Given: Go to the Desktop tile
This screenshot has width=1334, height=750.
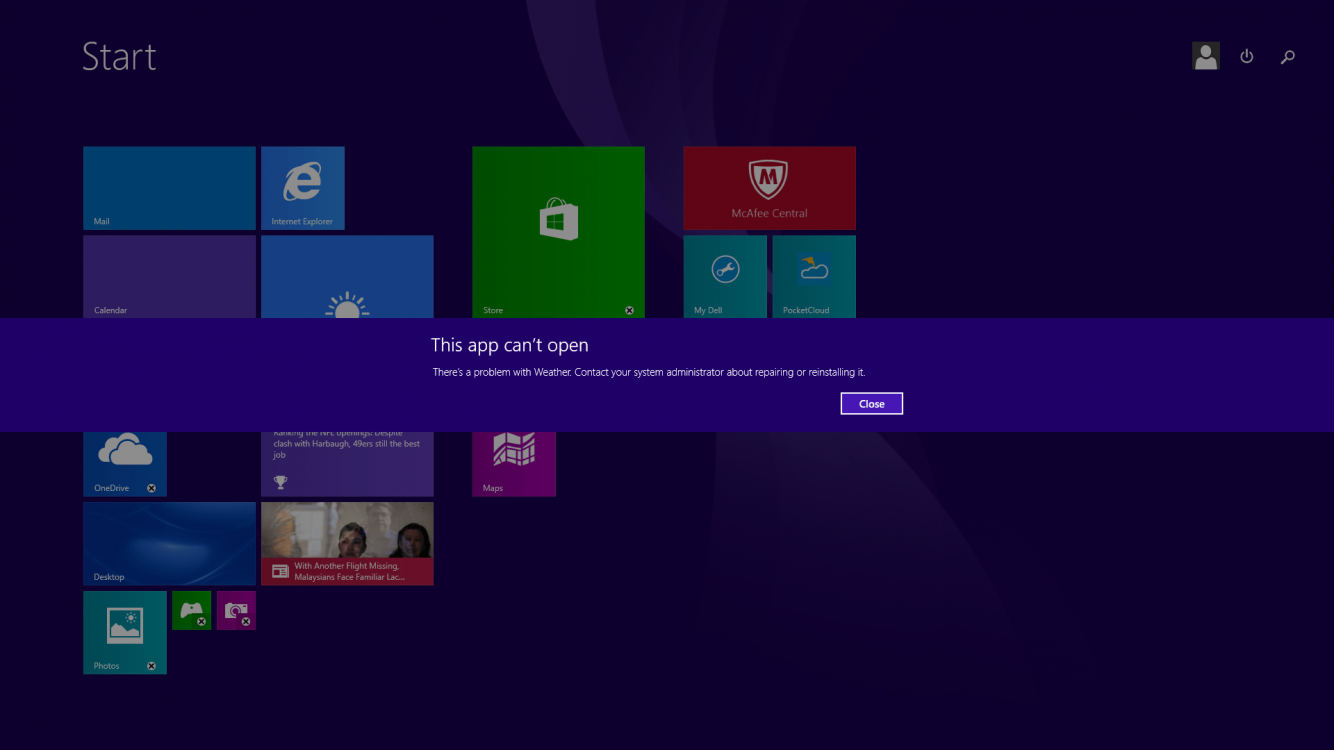Looking at the screenshot, I should pyautogui.click(x=170, y=544).
